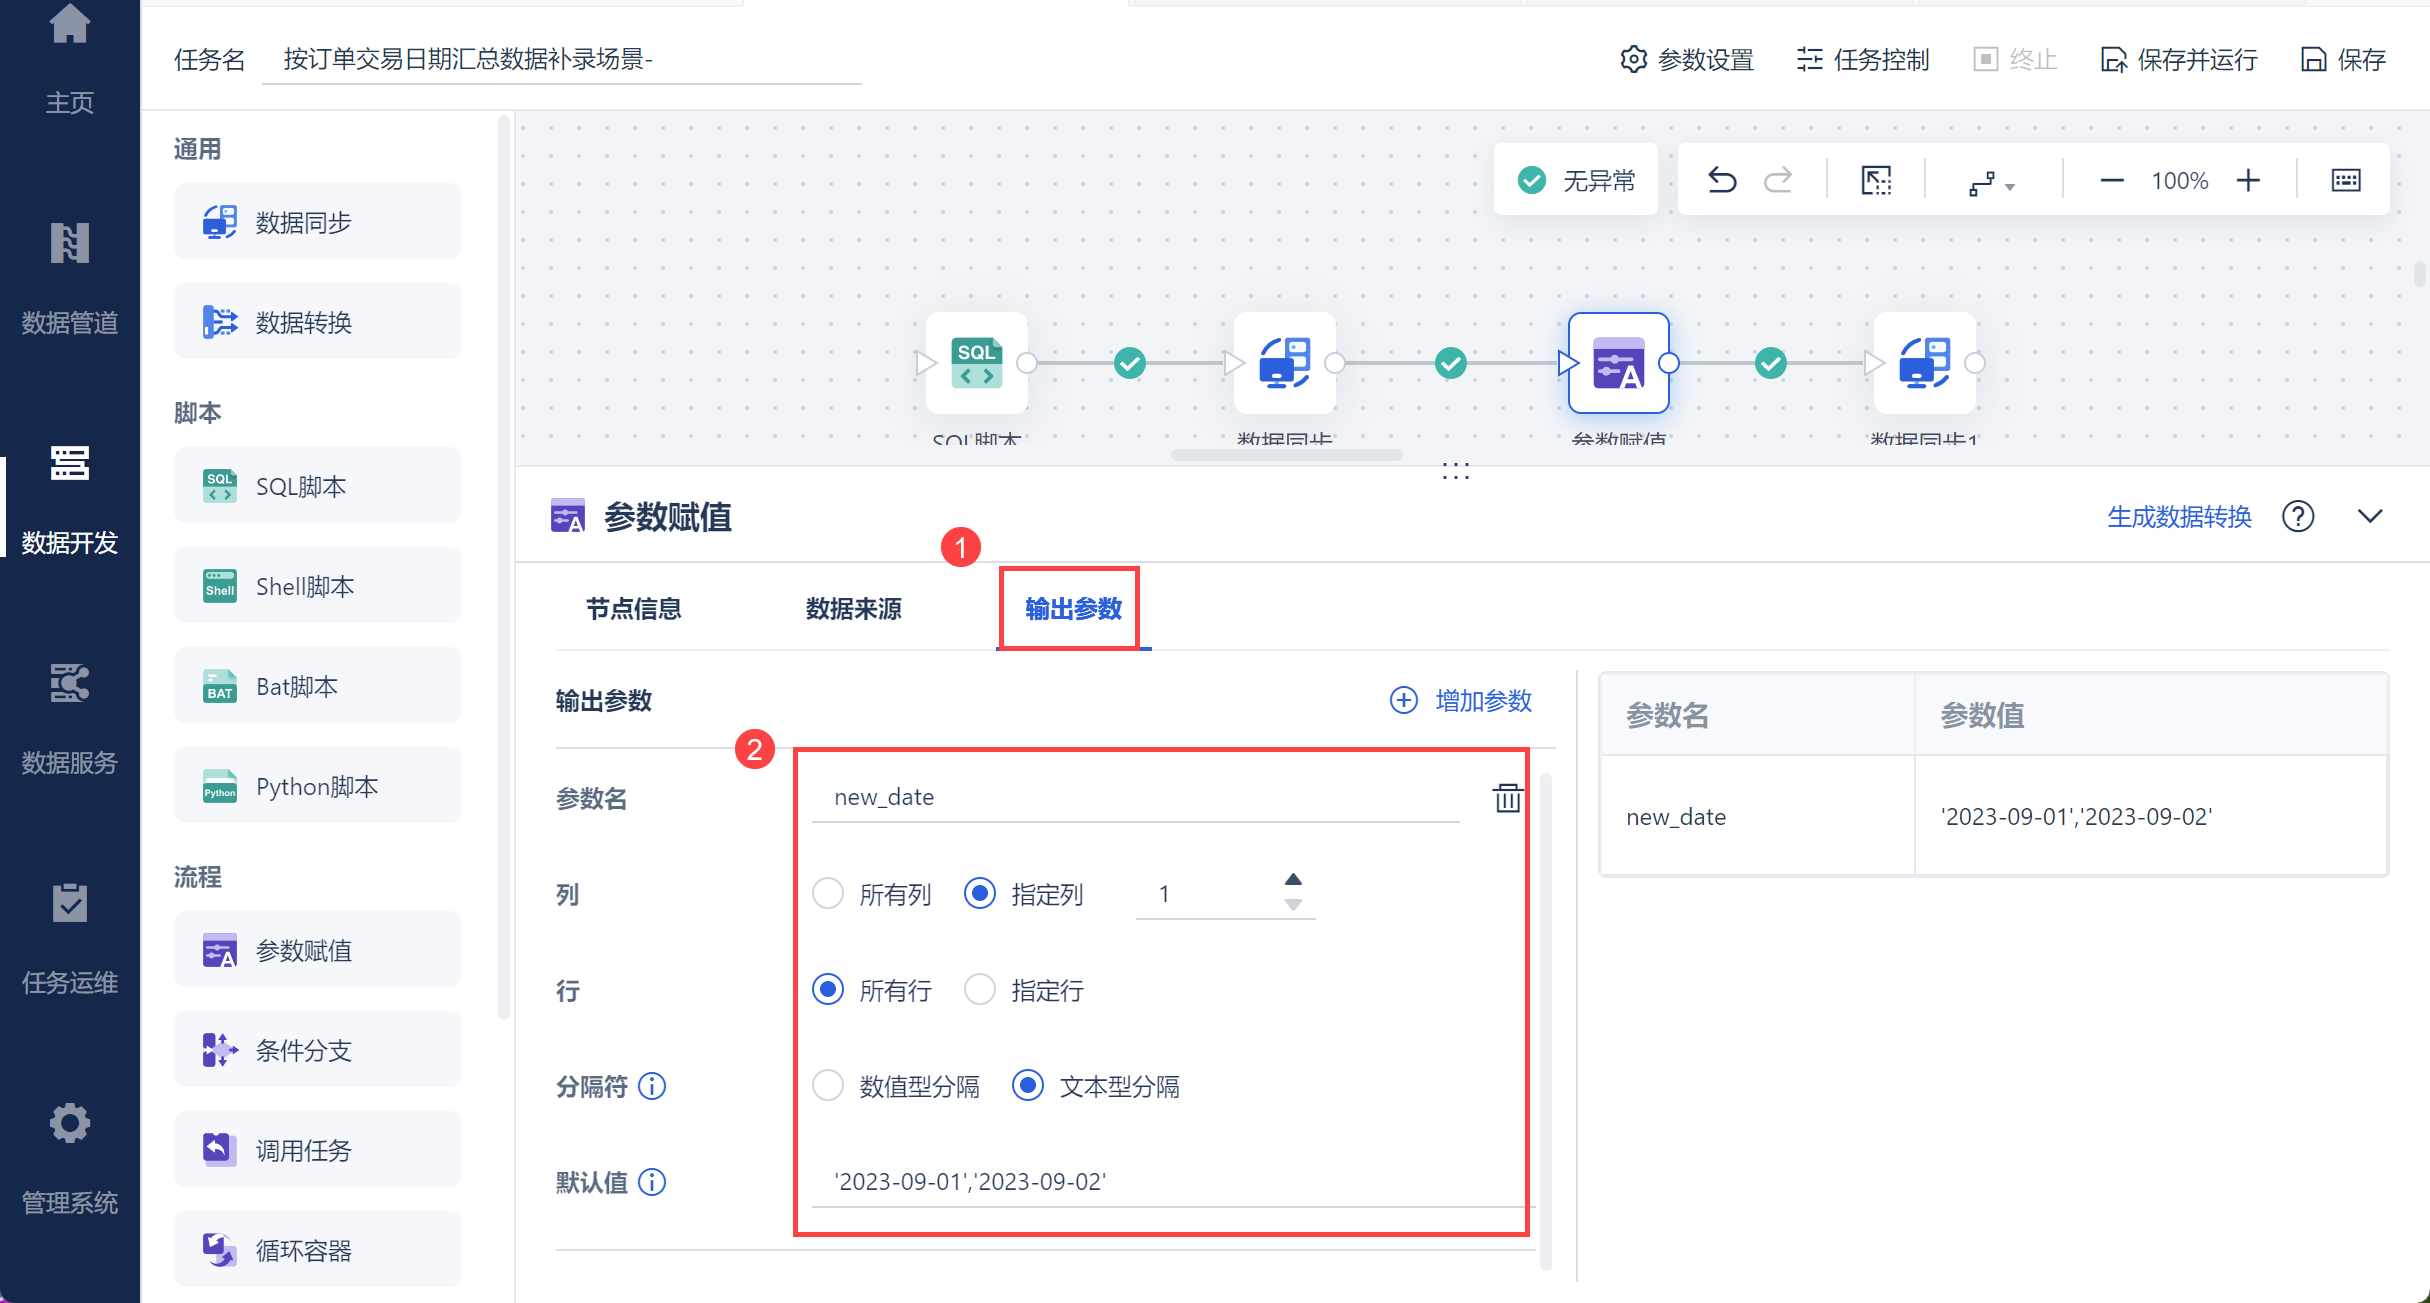
Task: Switch to the 数据来源 tab
Action: (853, 609)
